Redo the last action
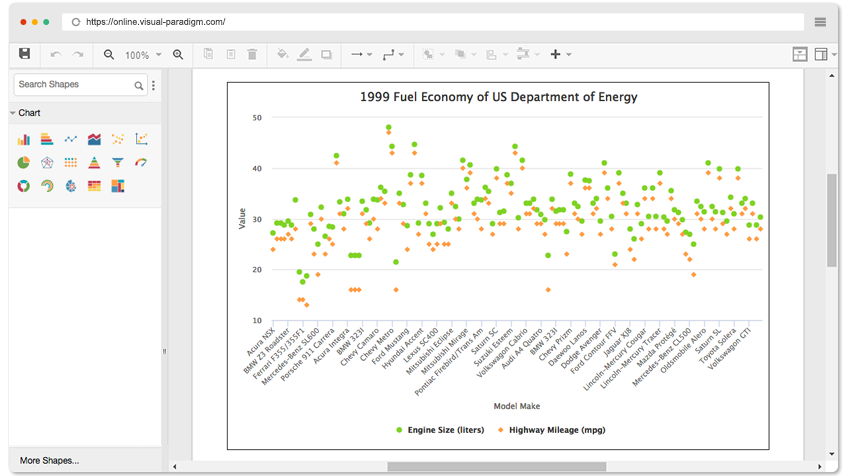 [78, 55]
